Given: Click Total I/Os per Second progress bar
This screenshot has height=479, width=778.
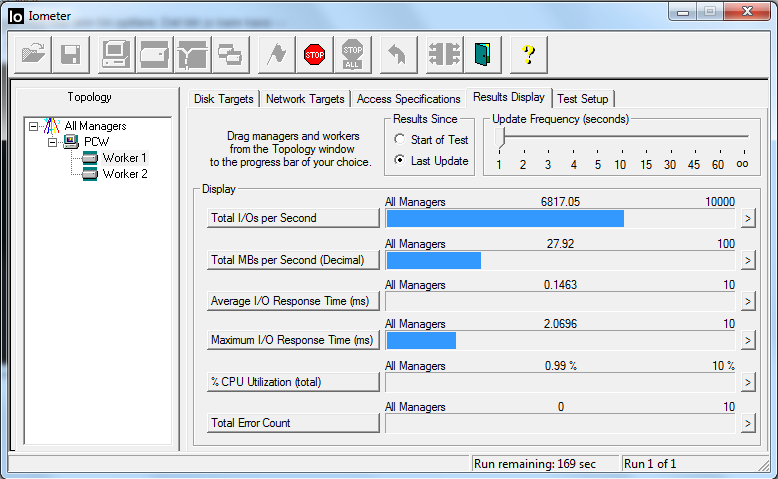Looking at the screenshot, I should tap(560, 218).
